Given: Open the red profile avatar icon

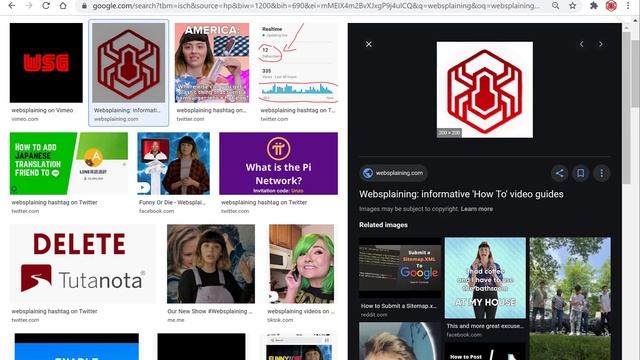Looking at the screenshot, I should (611, 6).
